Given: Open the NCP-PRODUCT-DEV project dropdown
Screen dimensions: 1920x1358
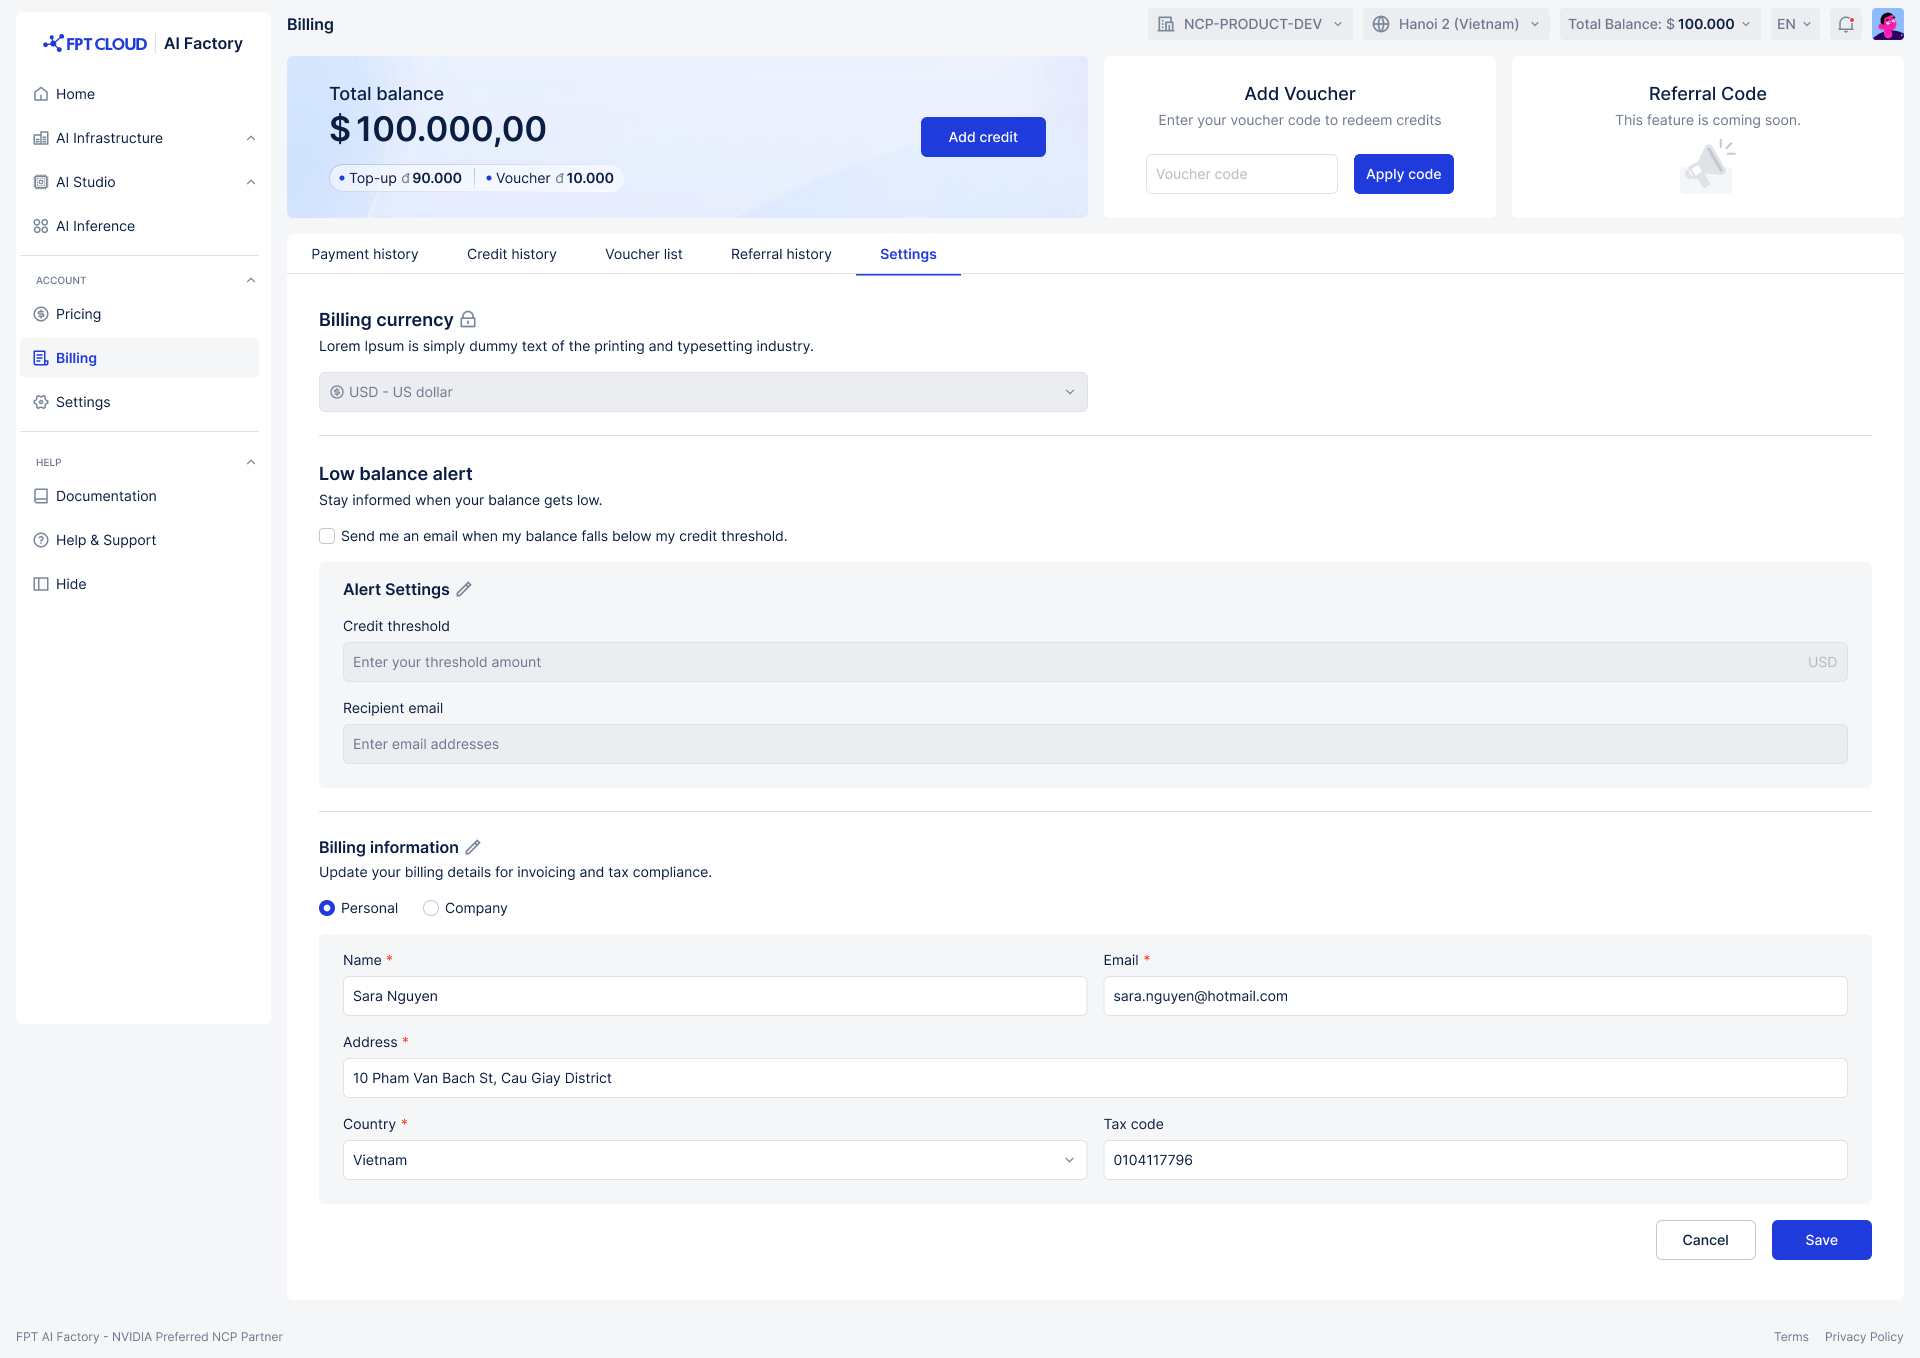Looking at the screenshot, I should pos(1250,24).
